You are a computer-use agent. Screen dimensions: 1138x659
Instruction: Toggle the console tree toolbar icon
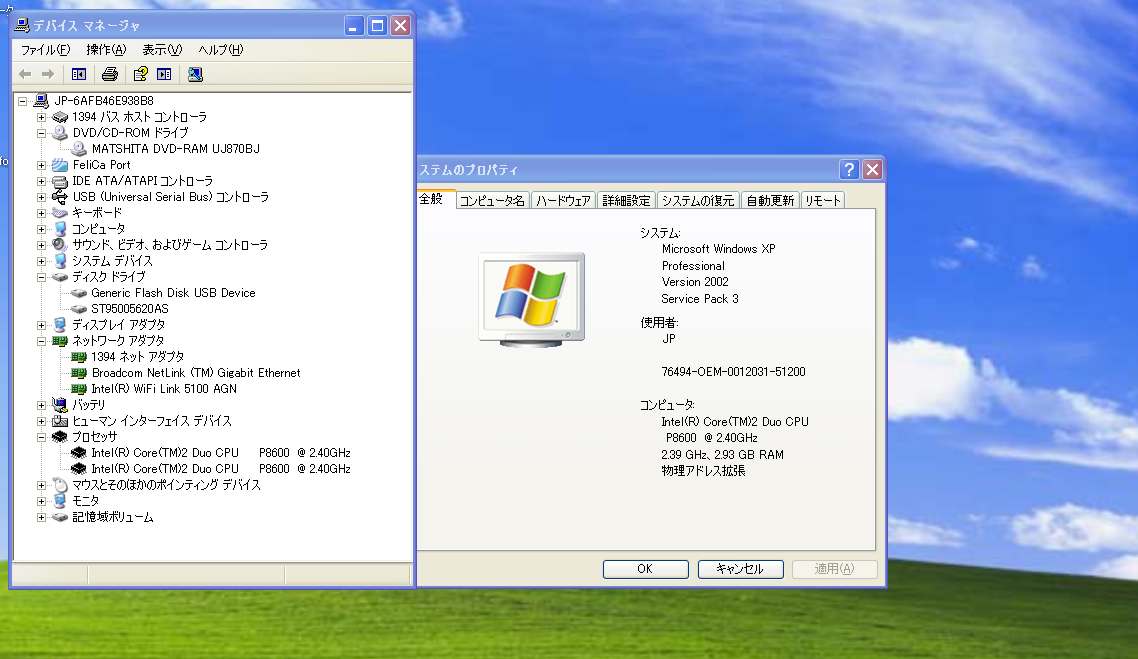[x=79, y=74]
